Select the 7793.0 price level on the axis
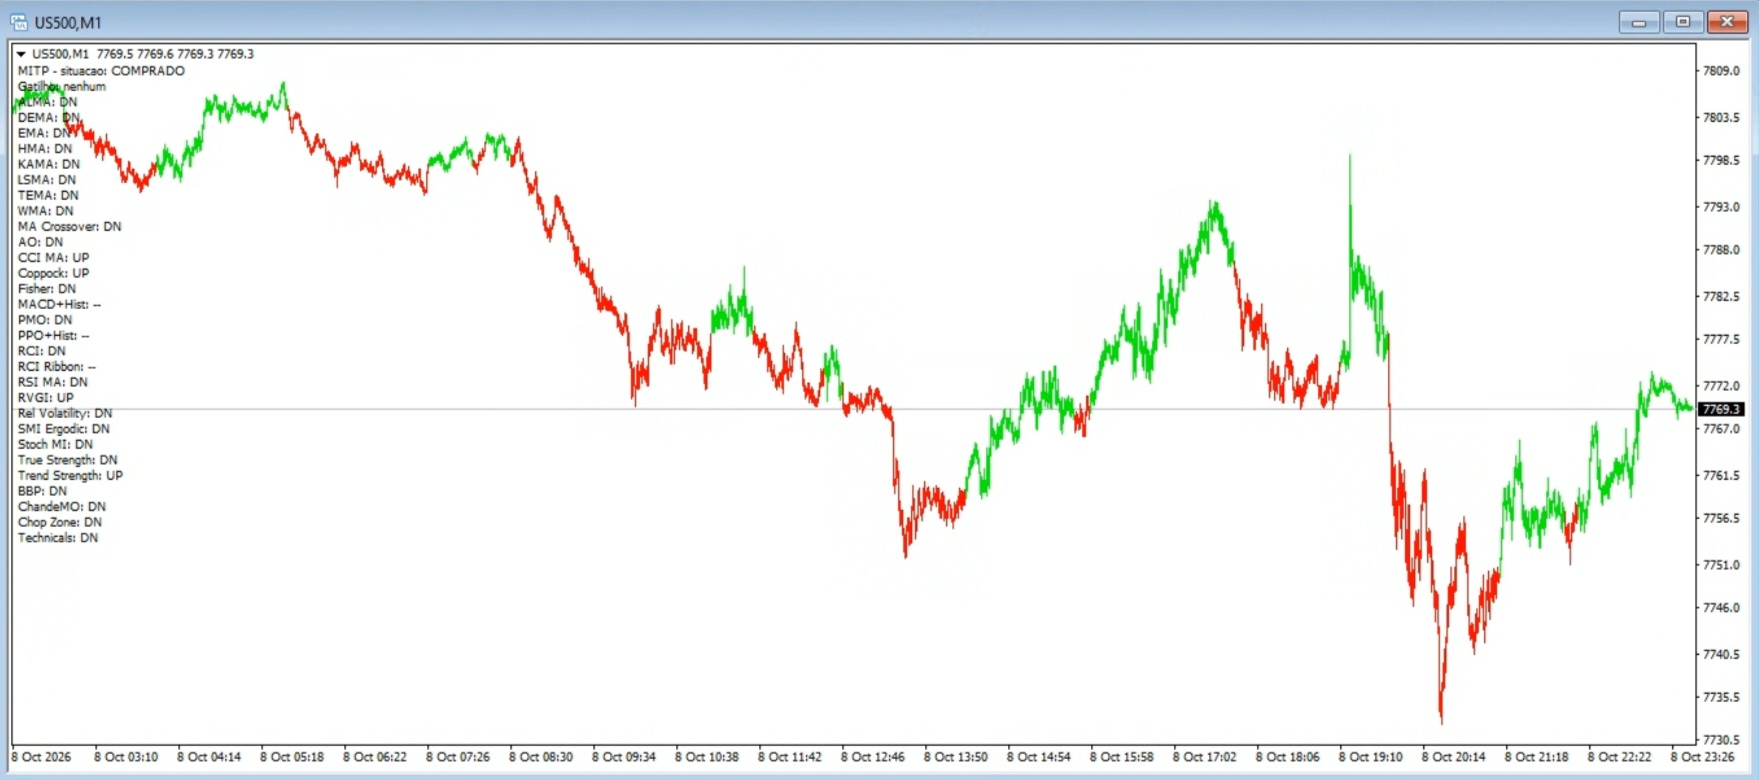This screenshot has width=1759, height=780. click(x=1721, y=207)
